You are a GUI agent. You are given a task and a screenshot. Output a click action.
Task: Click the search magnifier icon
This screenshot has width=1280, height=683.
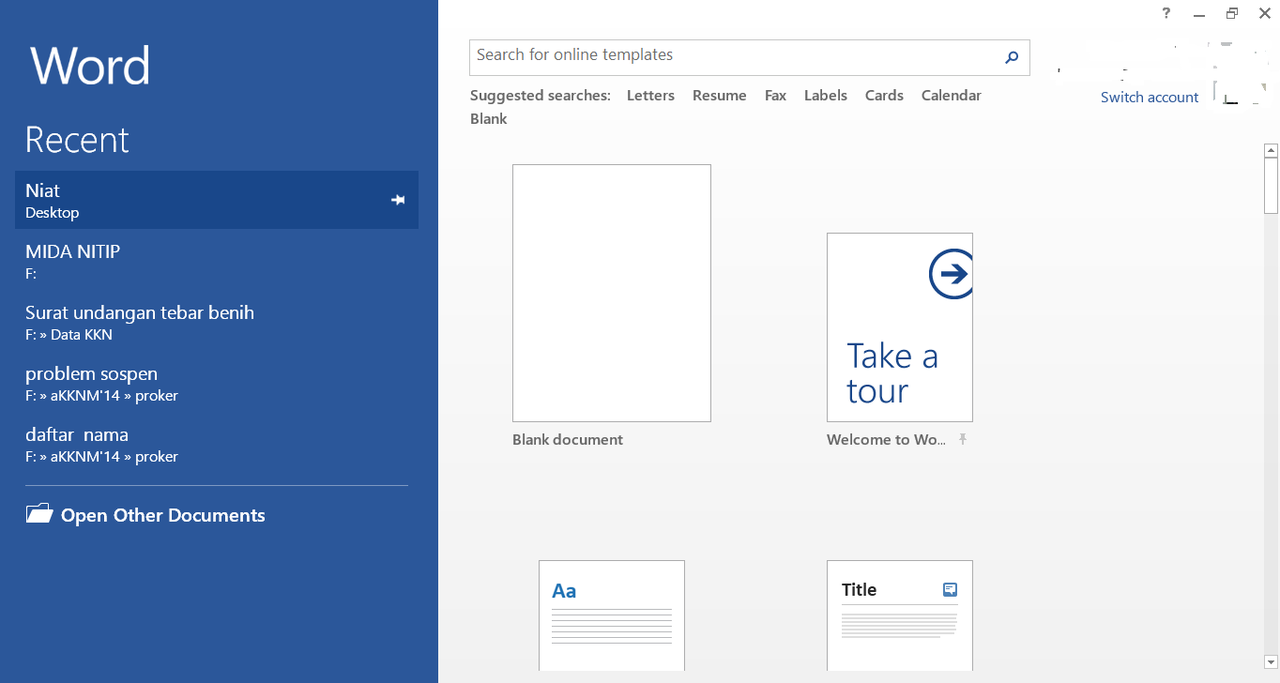[x=1011, y=57]
